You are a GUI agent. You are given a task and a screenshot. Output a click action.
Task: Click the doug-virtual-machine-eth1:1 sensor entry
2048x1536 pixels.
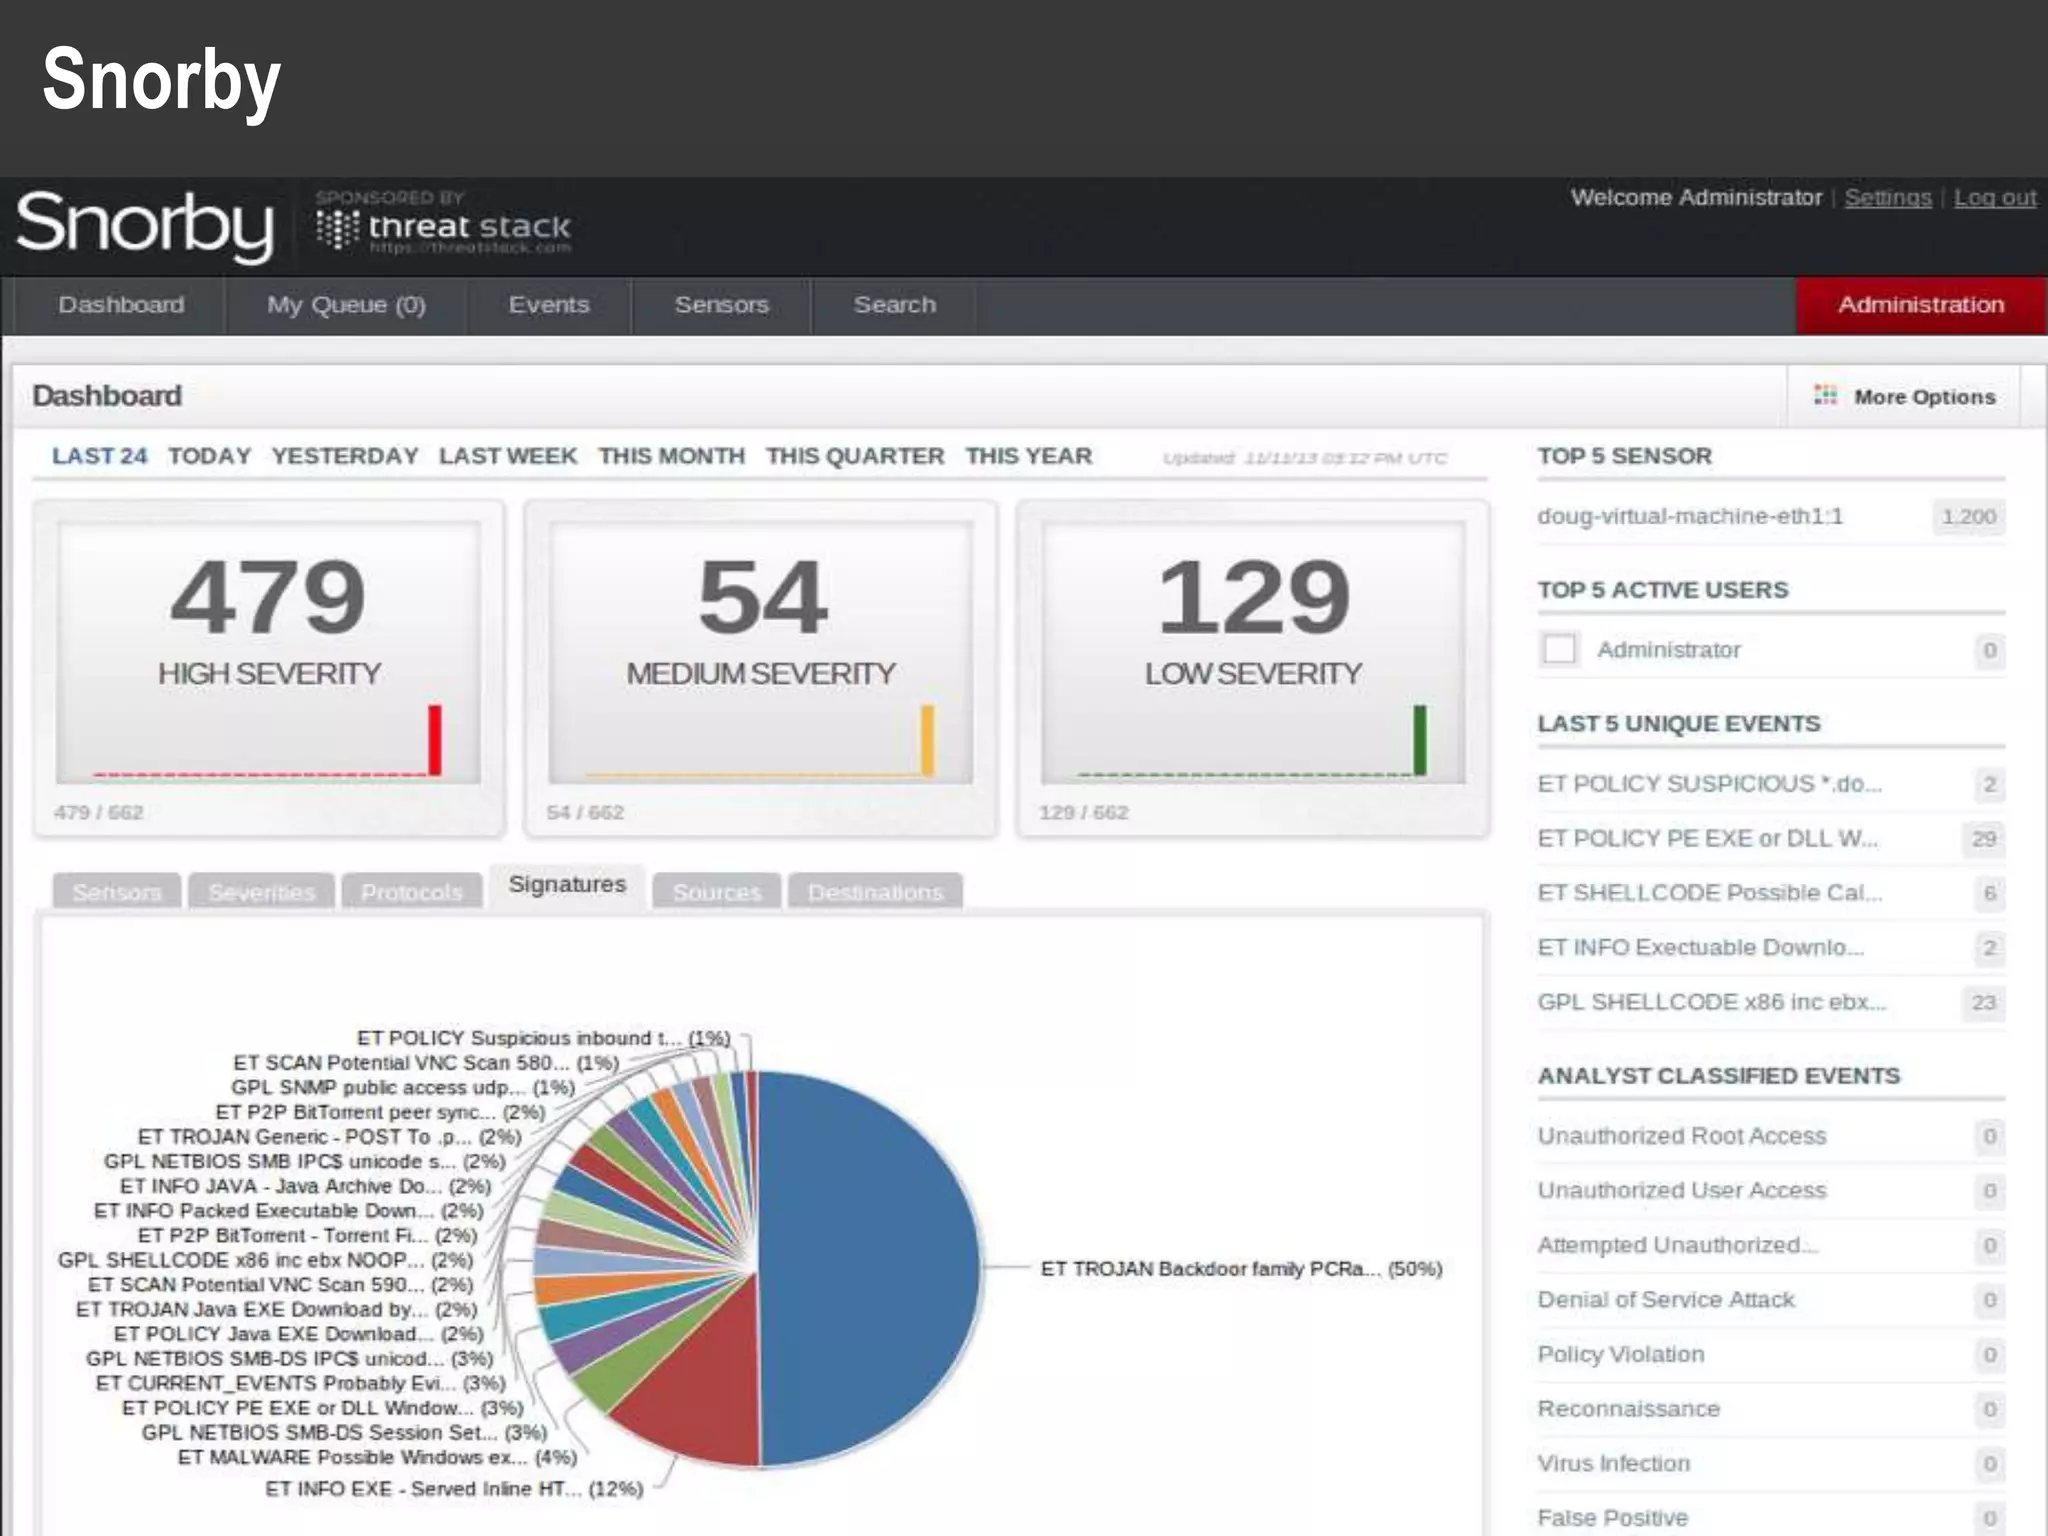(1689, 517)
